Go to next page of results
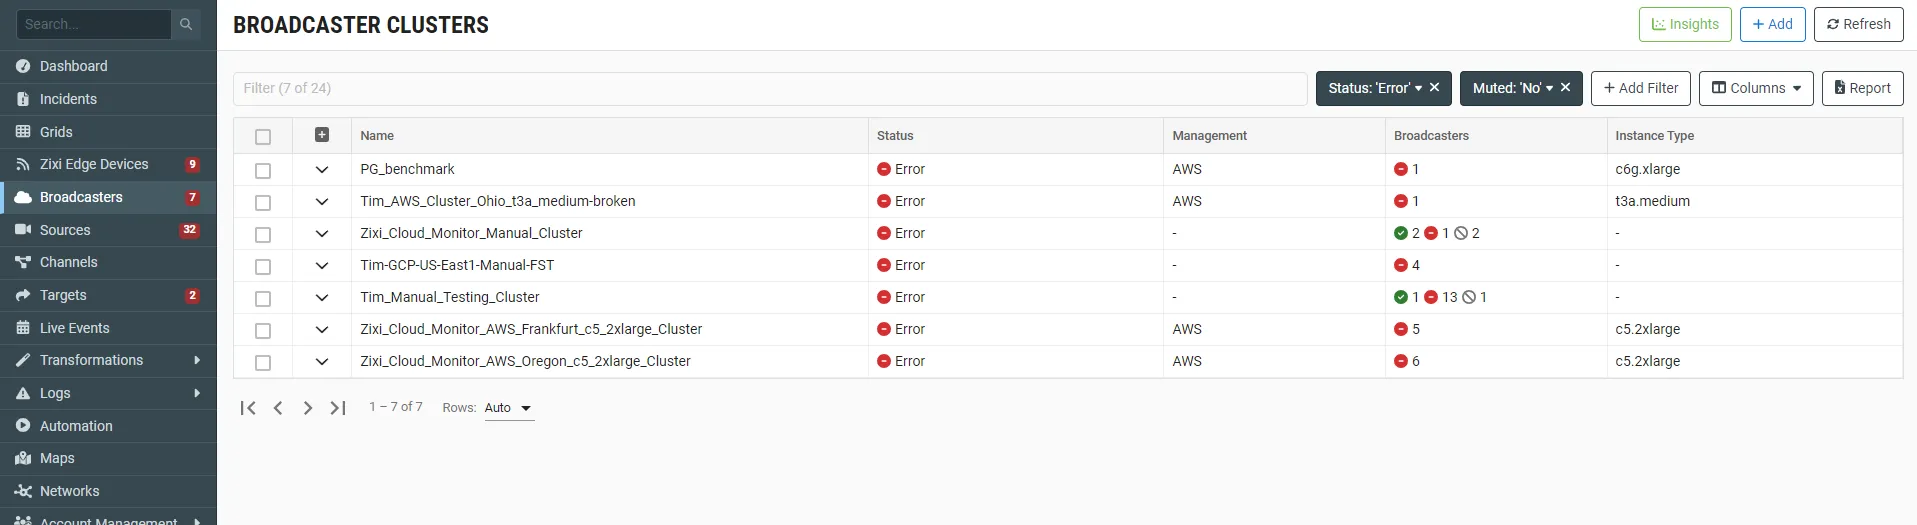This screenshot has width=1917, height=525. pyautogui.click(x=308, y=408)
